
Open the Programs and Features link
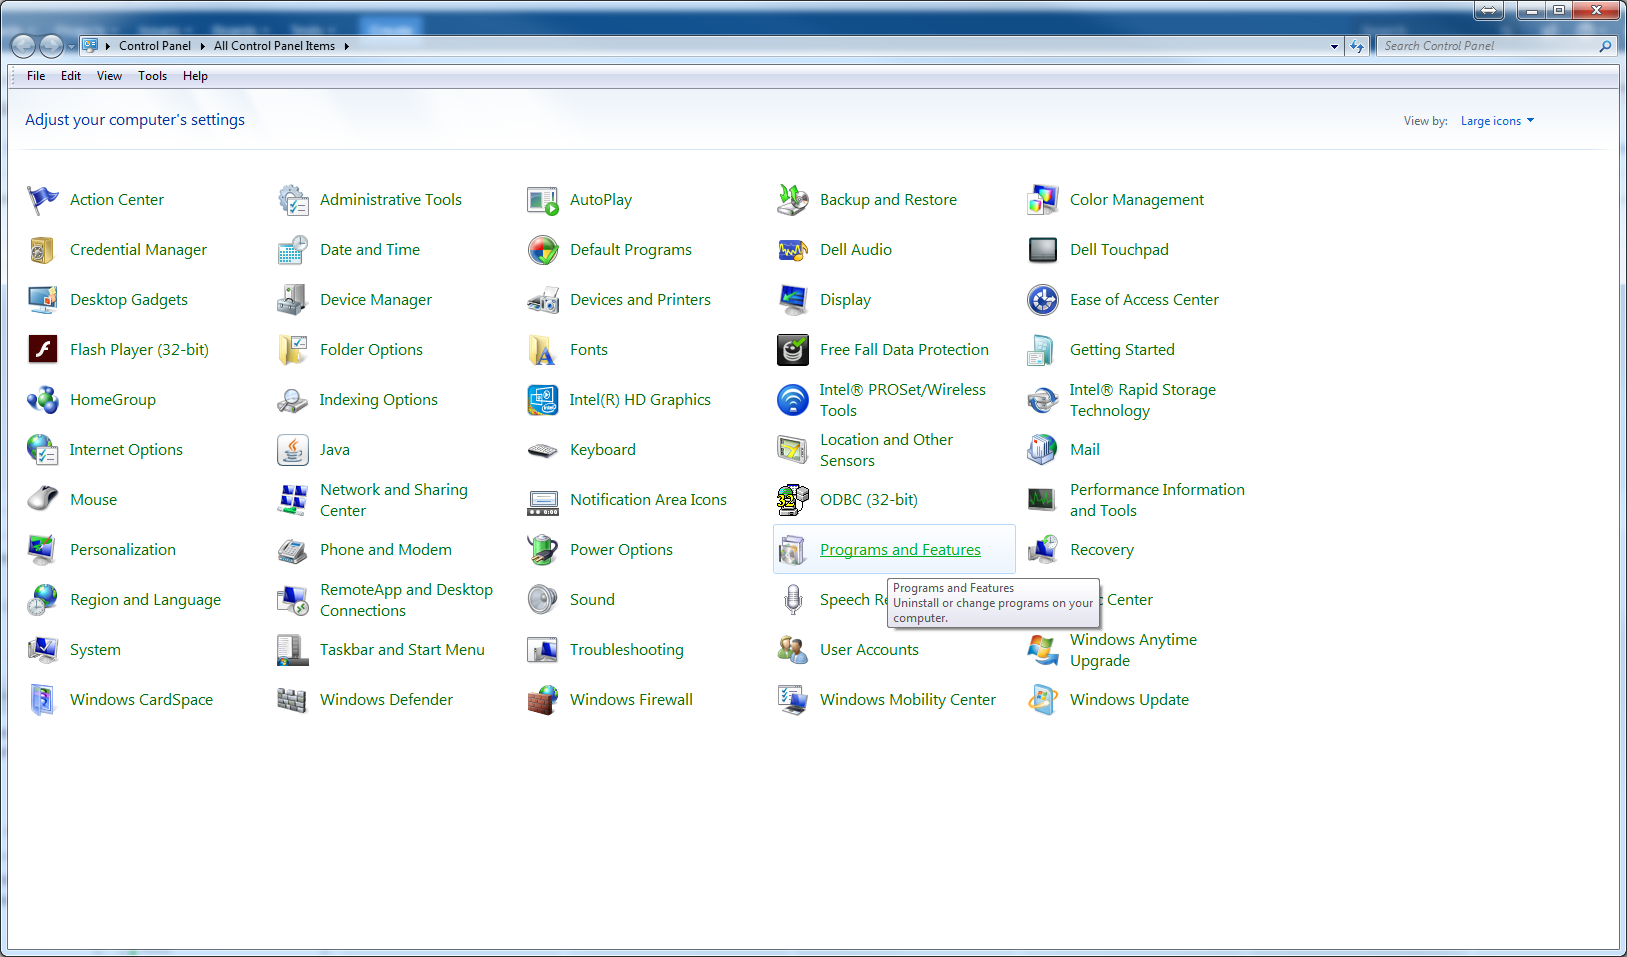(900, 550)
